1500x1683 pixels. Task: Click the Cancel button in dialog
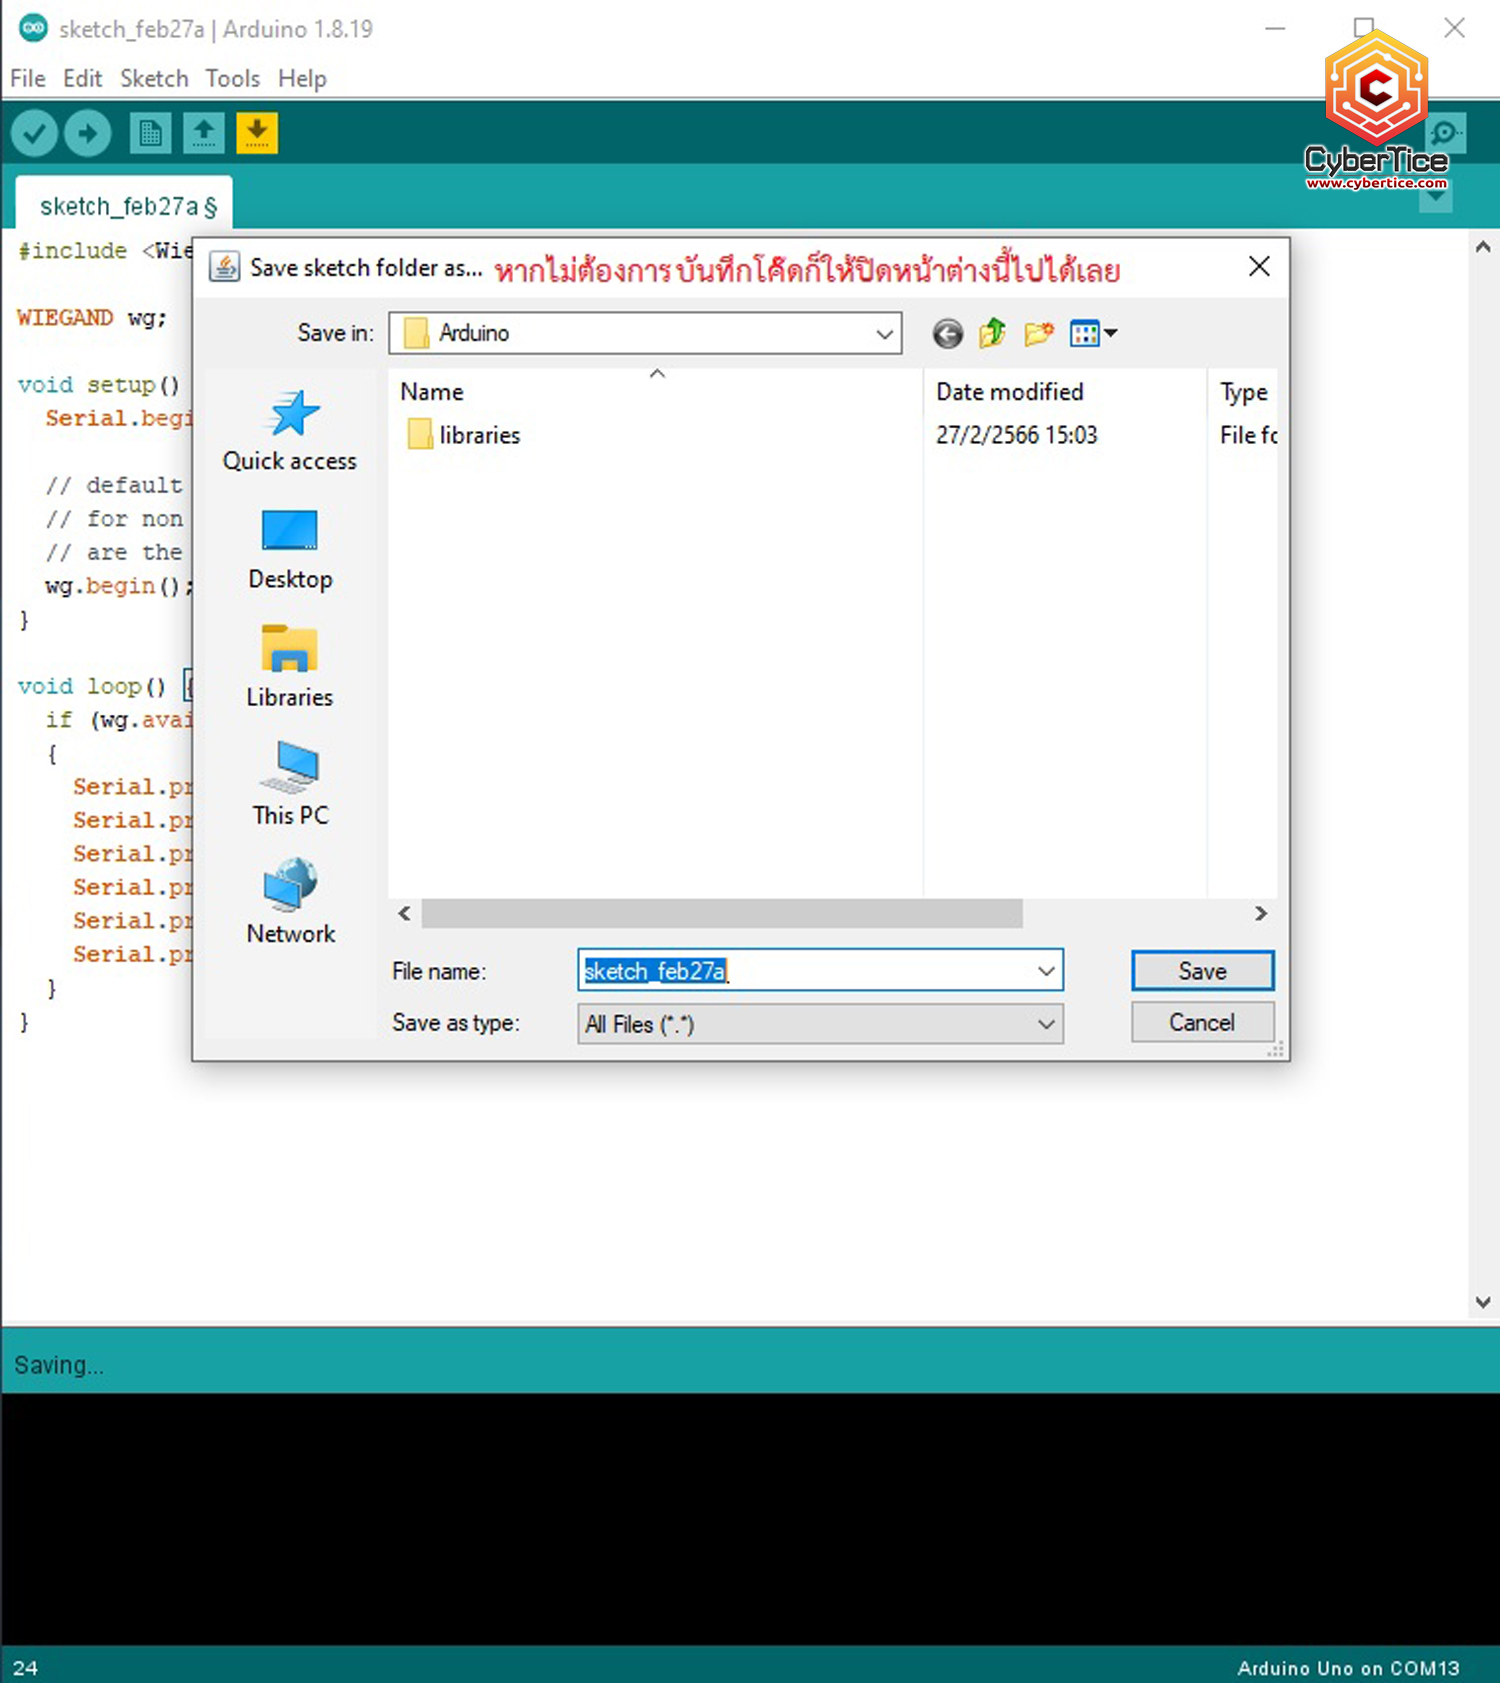tap(1202, 1022)
